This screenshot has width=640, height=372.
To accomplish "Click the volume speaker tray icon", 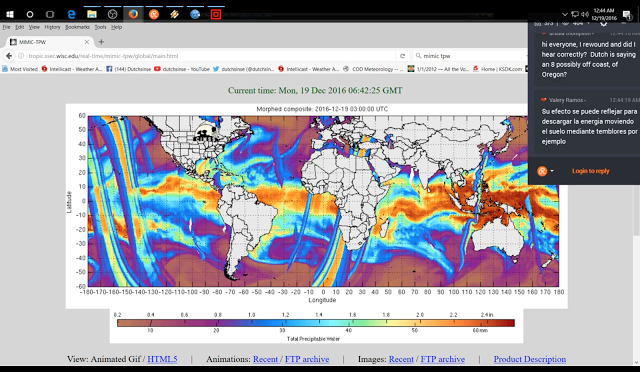I will [584, 14].
